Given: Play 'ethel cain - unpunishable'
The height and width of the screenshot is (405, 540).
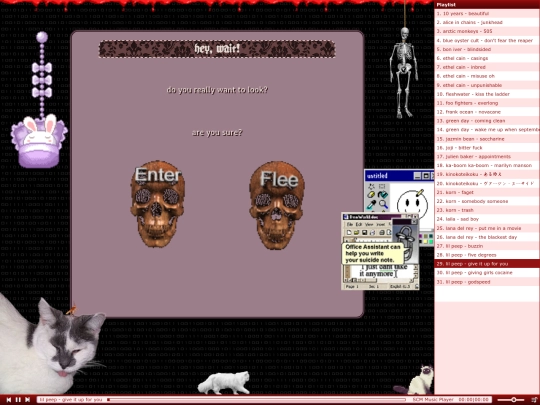Looking at the screenshot, I should point(487,85).
